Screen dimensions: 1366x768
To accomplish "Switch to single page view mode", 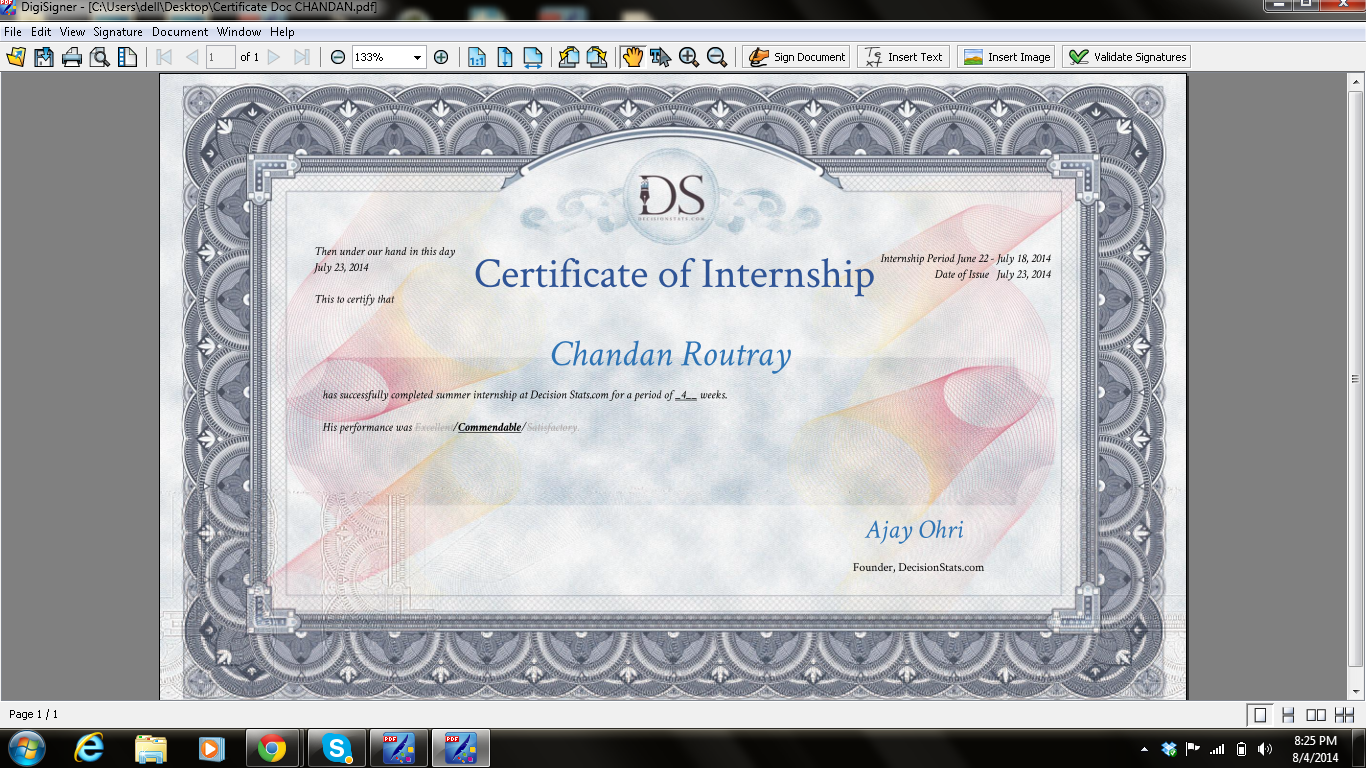I will (x=1261, y=714).
